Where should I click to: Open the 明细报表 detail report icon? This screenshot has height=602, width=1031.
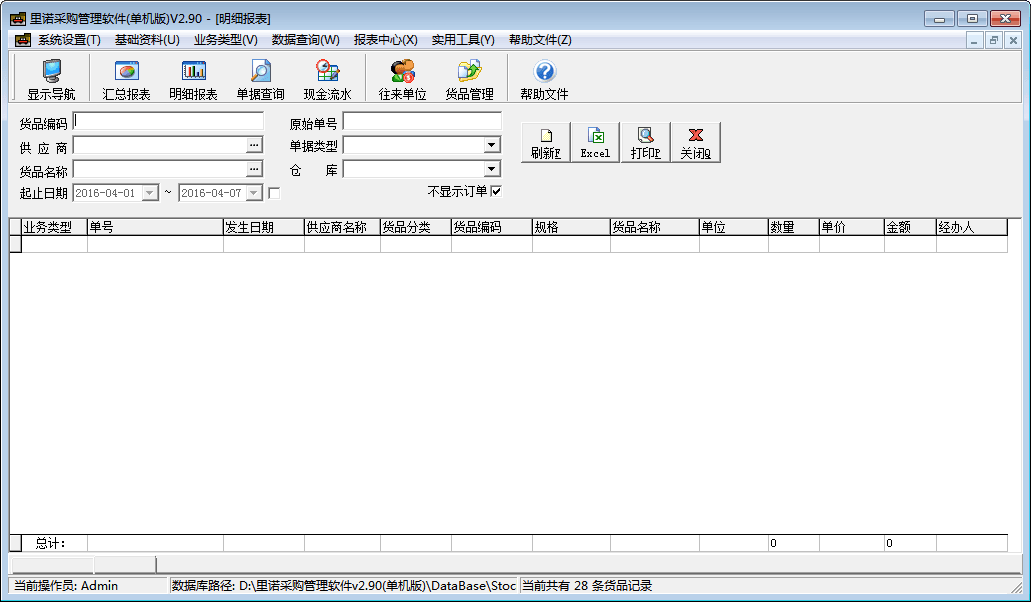pos(193,79)
